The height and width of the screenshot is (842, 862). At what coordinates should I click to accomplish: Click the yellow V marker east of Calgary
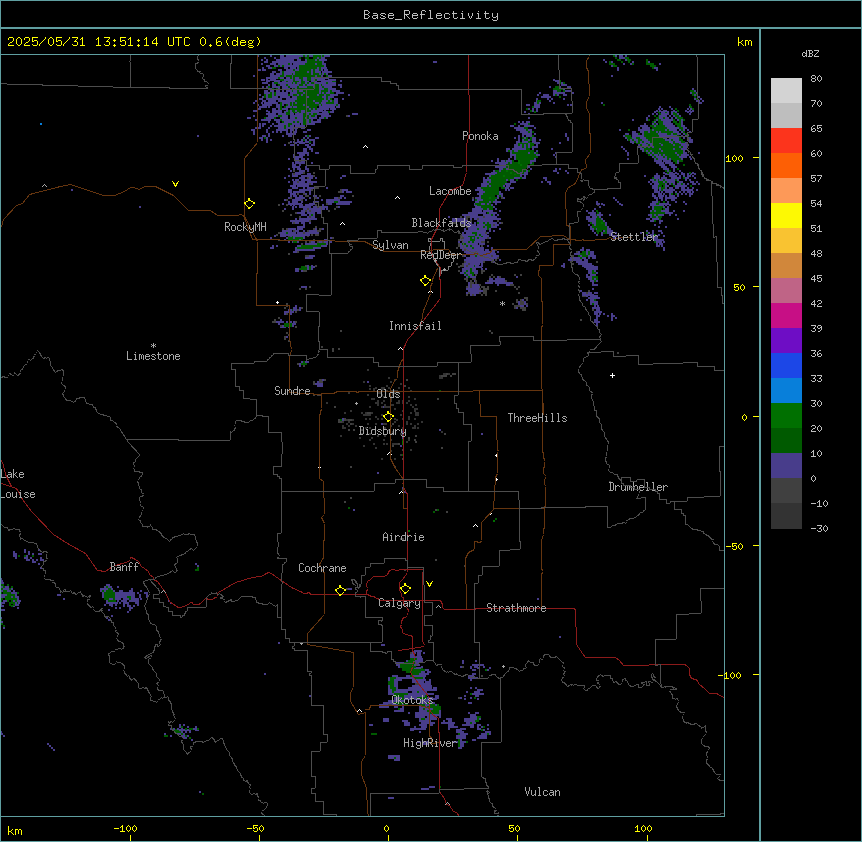[x=429, y=584]
